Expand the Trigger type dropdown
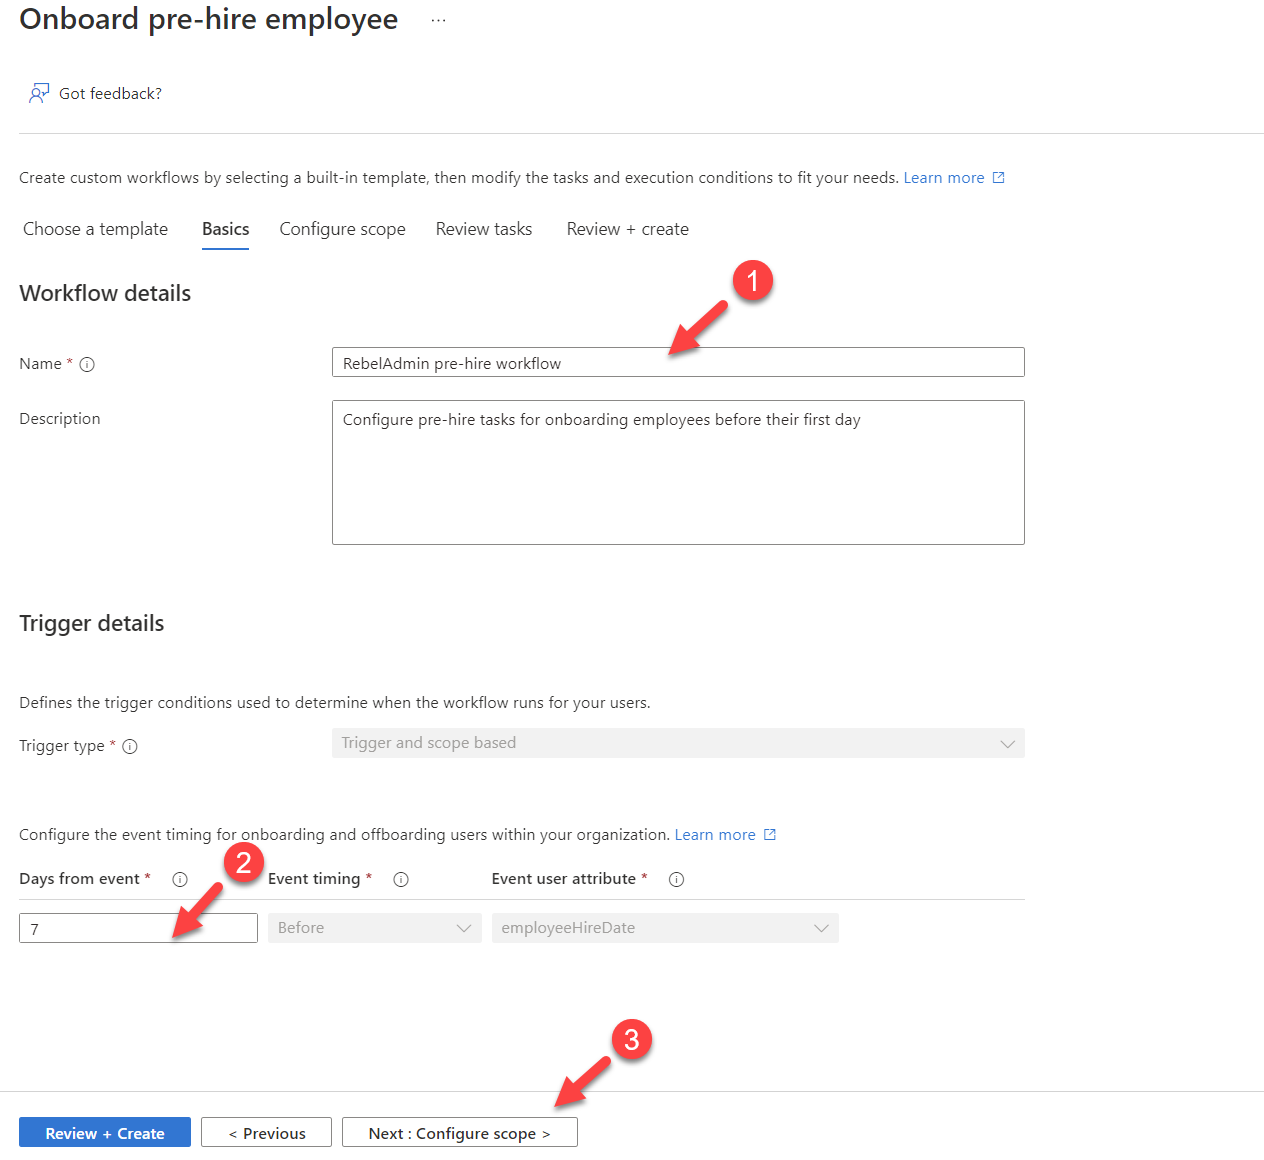The height and width of the screenshot is (1160, 1264). (x=678, y=743)
